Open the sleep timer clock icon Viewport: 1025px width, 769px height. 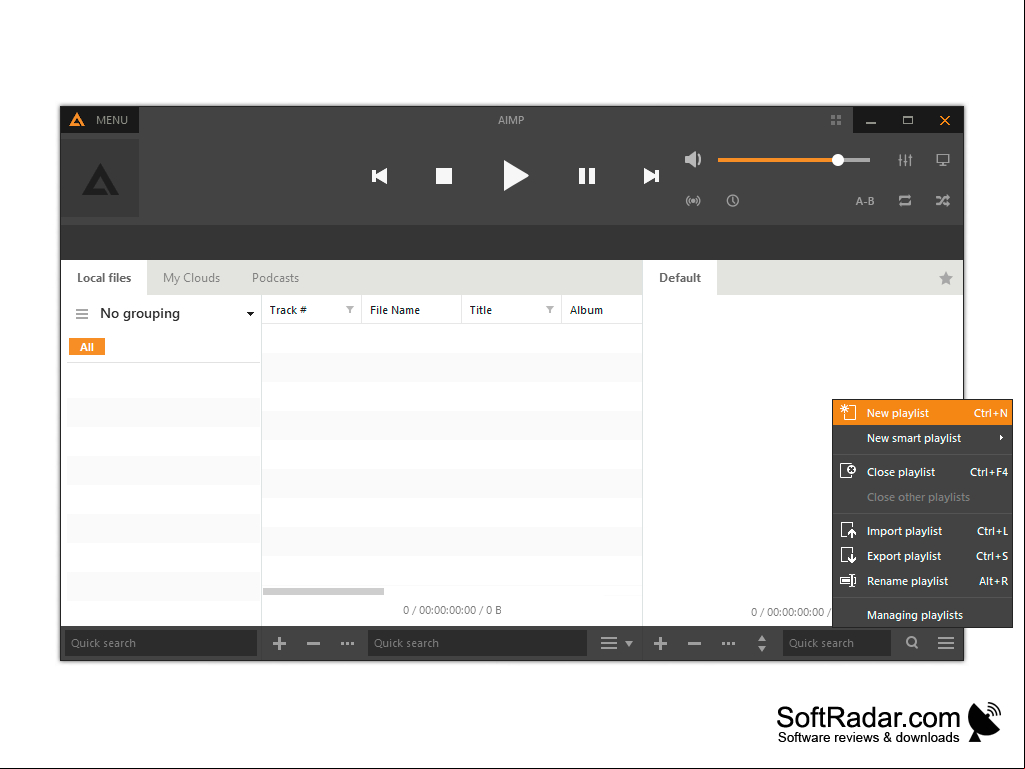pos(733,201)
